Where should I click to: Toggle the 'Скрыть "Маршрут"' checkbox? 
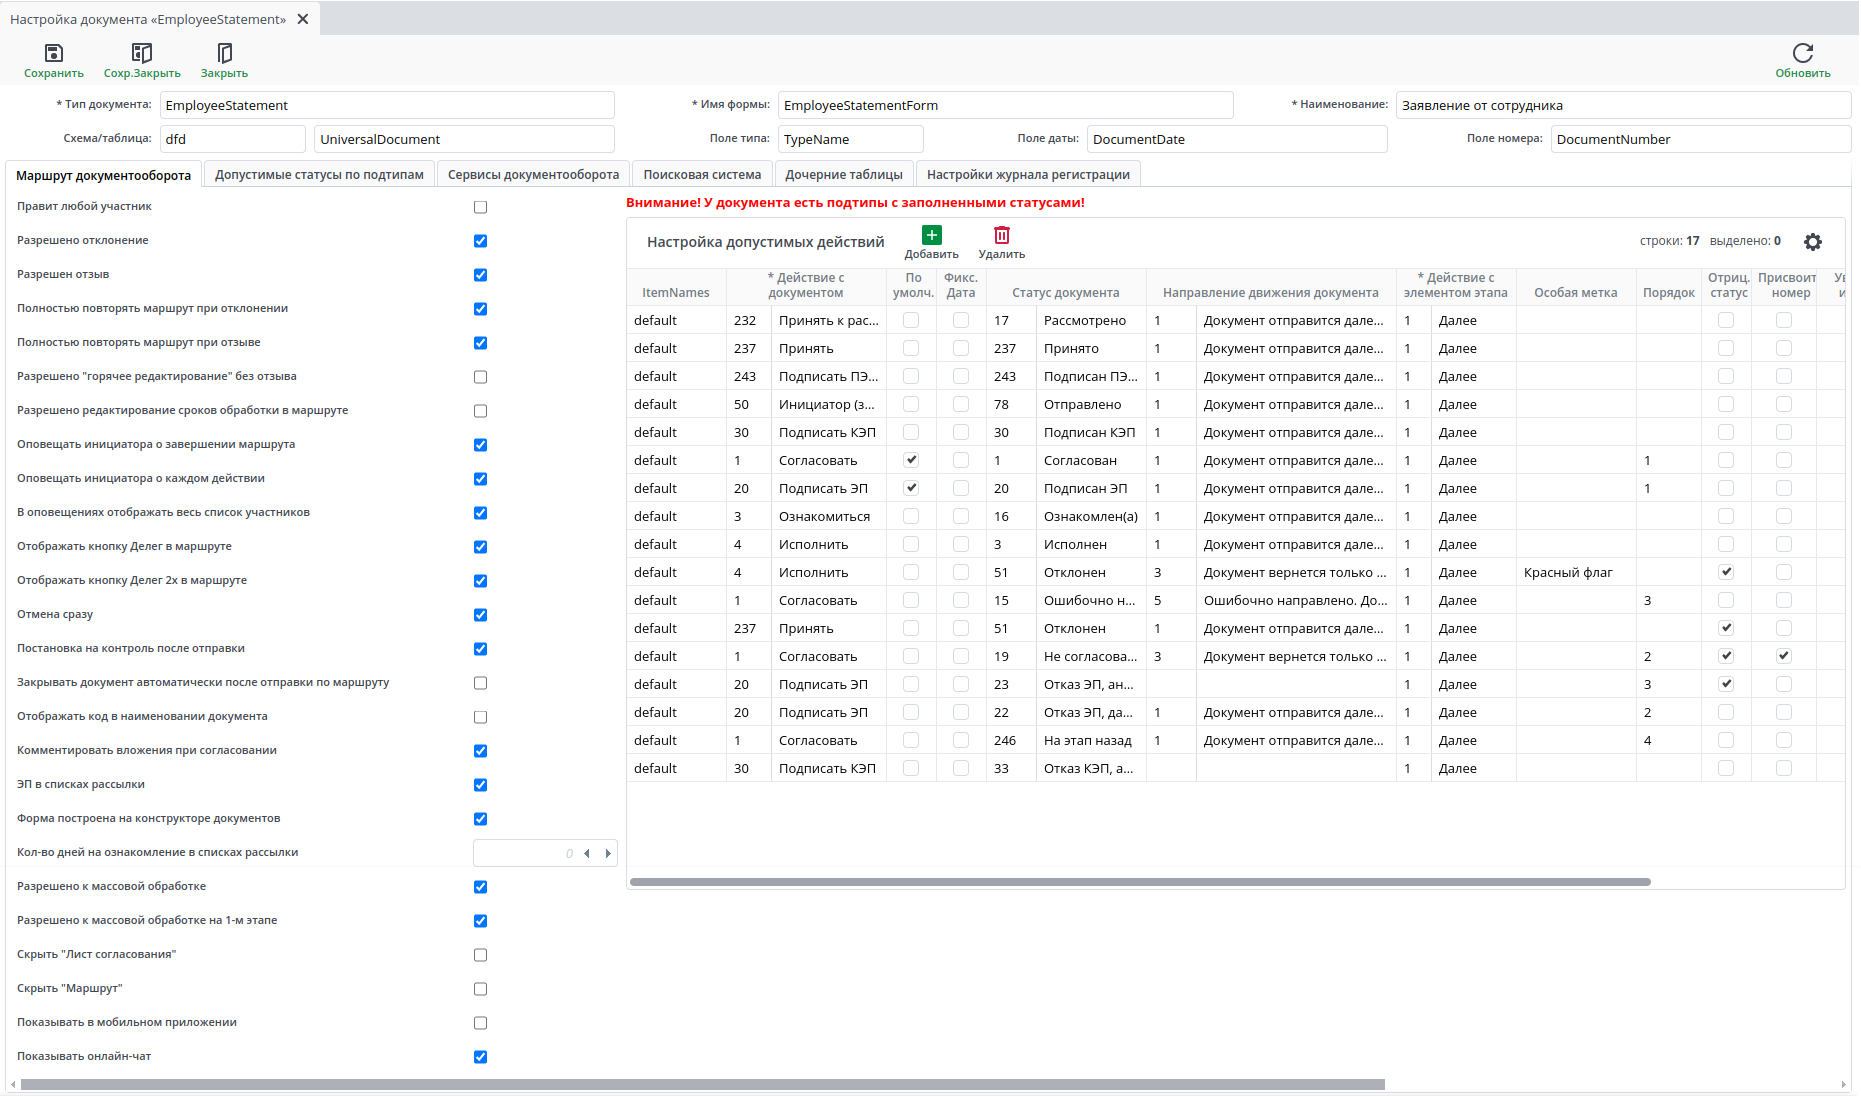tap(480, 989)
